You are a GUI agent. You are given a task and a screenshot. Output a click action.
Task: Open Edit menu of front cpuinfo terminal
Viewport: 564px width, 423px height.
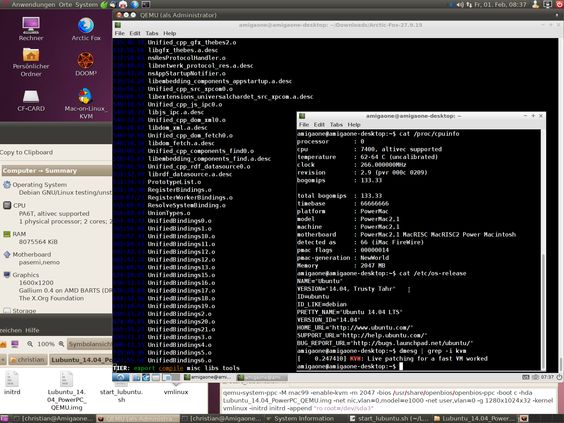319,124
